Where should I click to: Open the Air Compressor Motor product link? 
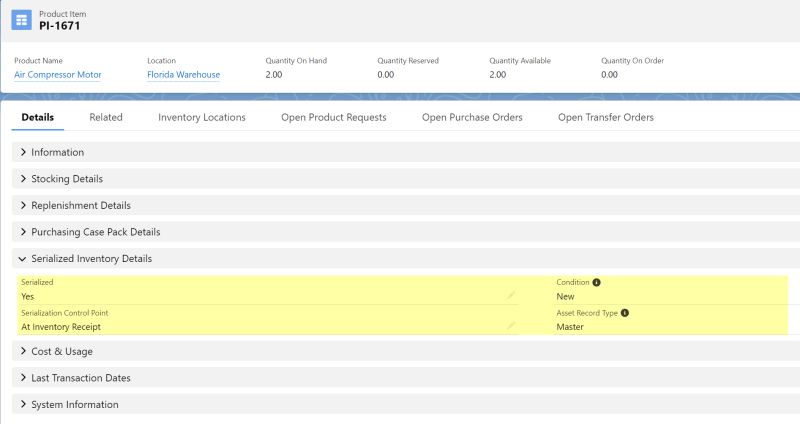point(58,74)
